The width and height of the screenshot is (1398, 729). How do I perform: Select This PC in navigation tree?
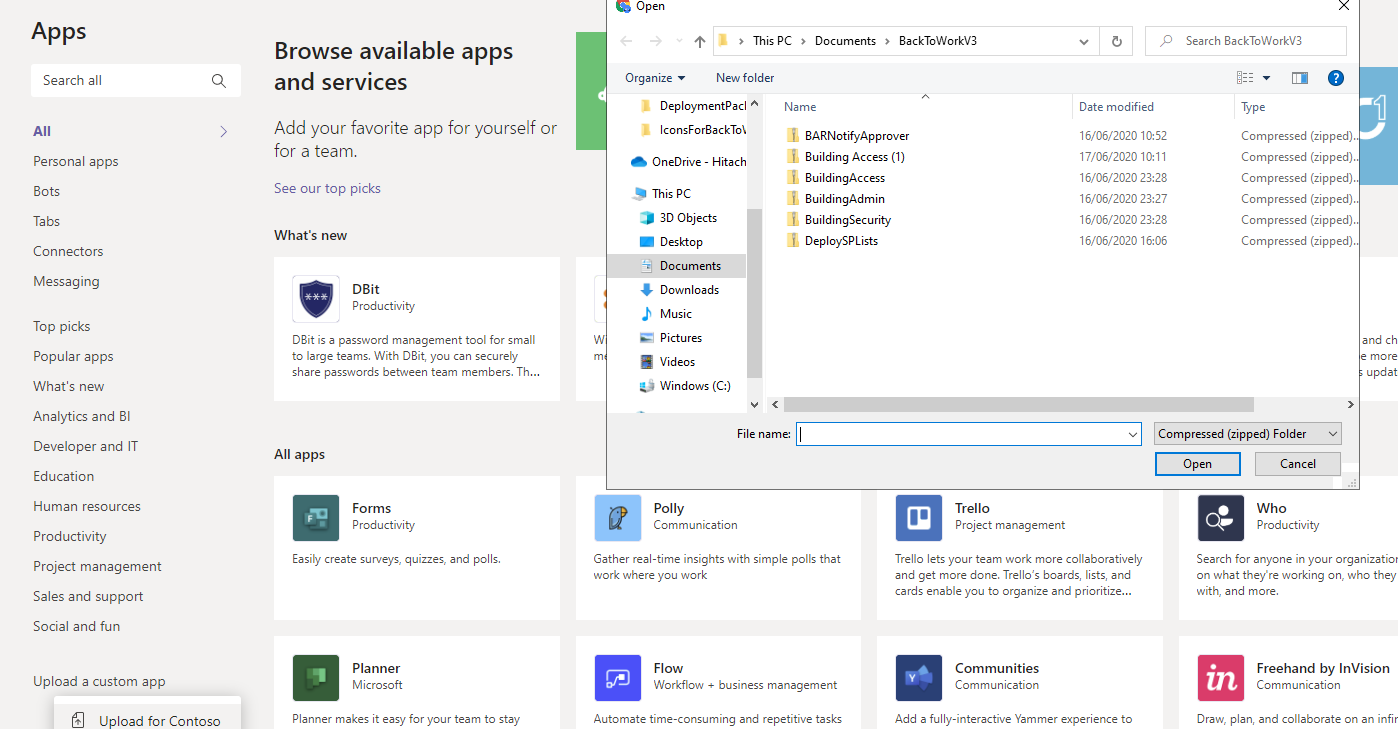[x=661, y=194]
